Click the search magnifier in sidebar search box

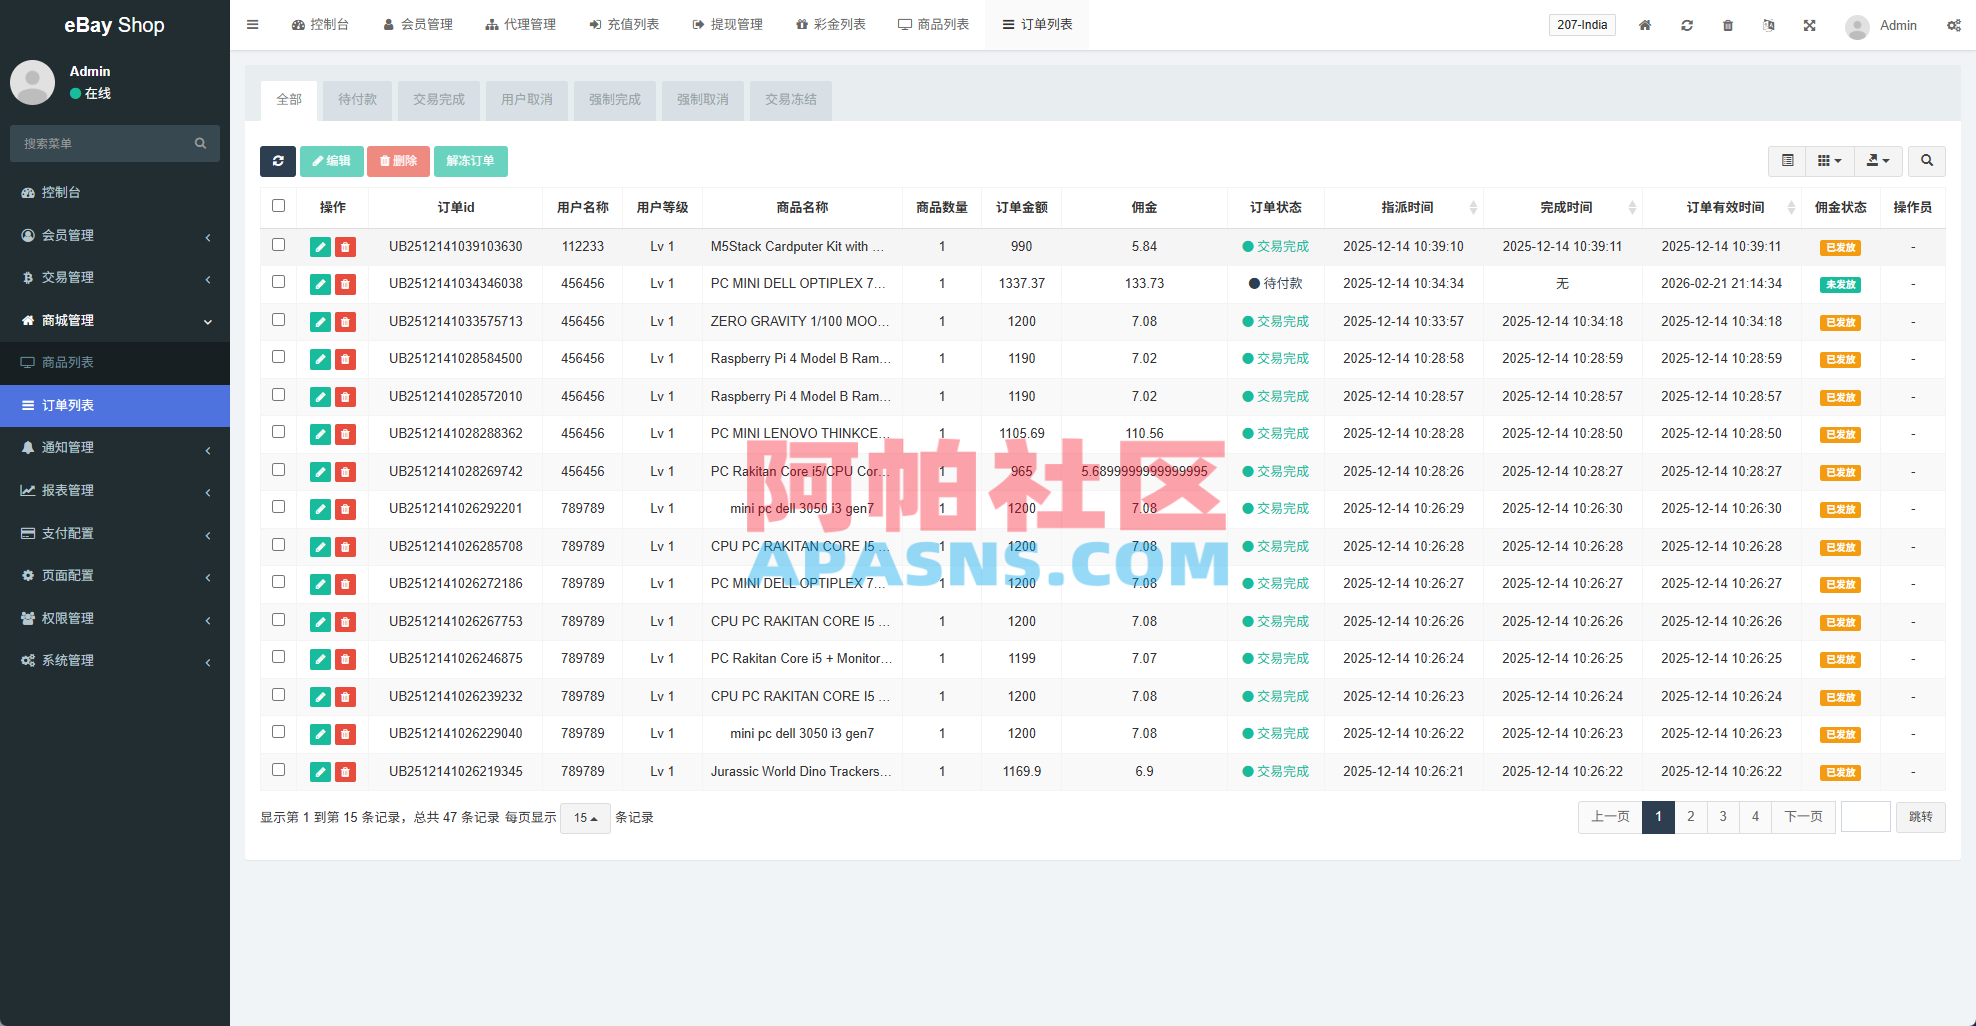coord(201,144)
